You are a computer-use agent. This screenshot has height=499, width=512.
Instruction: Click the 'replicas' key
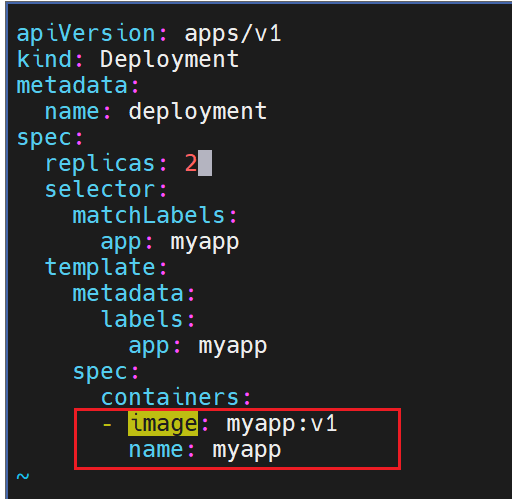coord(100,164)
